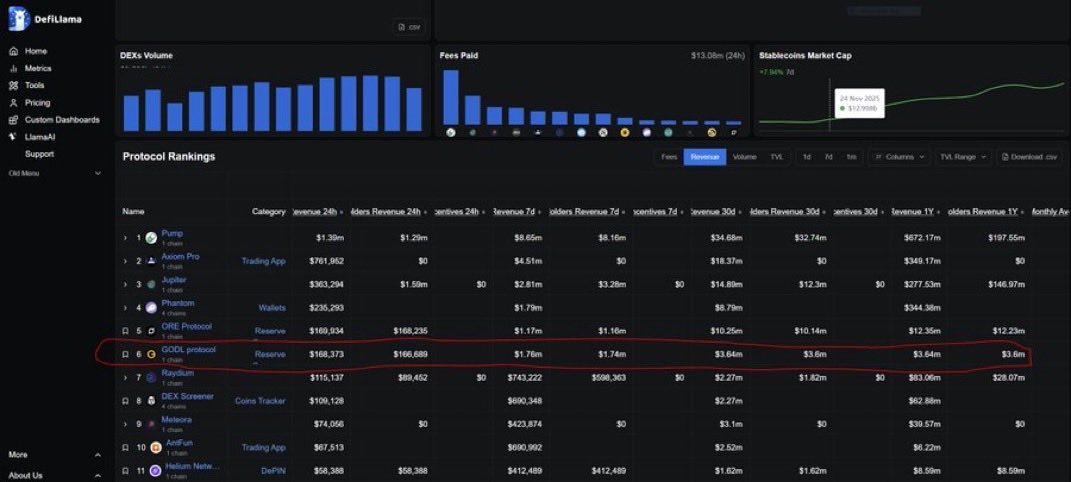This screenshot has height=482, width=1071.
Task: Click the Phantom logo icon
Action: pos(151,307)
